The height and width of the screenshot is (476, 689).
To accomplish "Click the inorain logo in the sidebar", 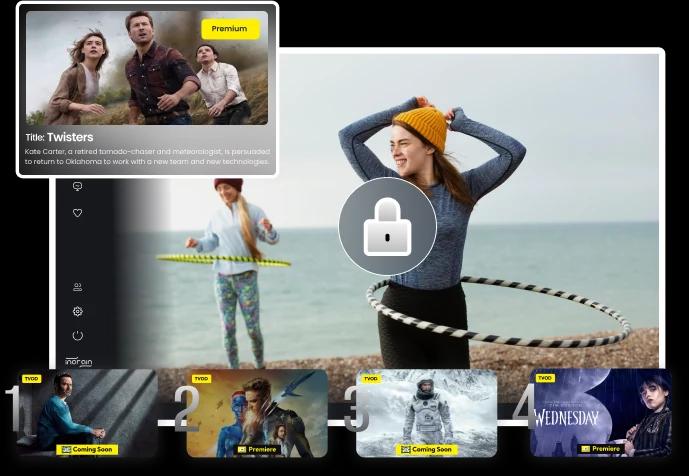I will [x=79, y=361].
